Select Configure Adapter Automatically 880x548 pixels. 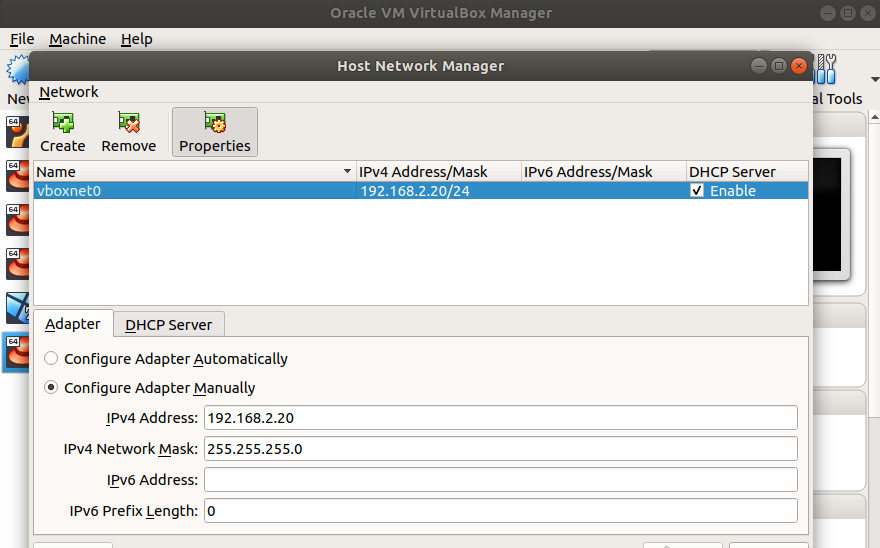(x=52, y=359)
